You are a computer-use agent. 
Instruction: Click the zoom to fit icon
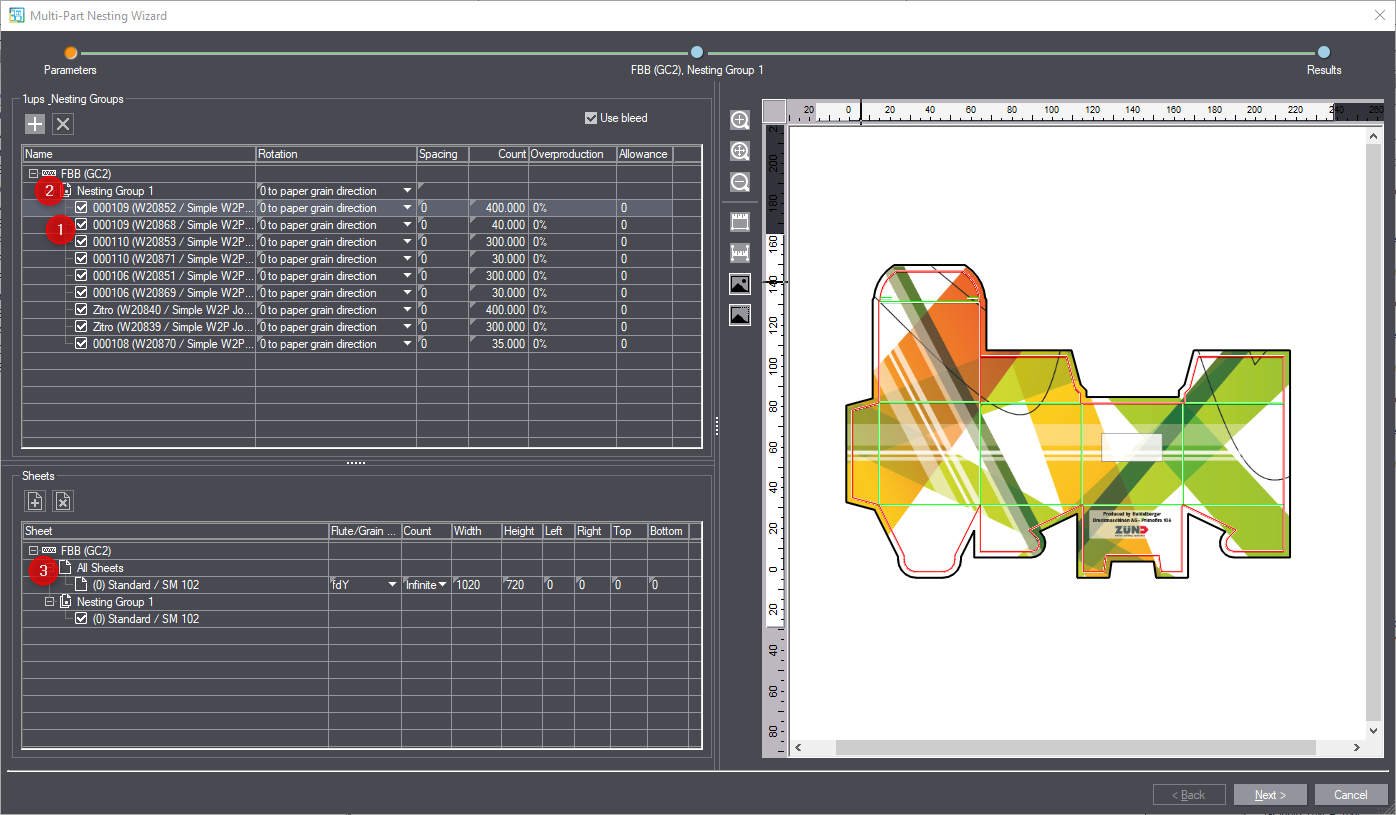740,151
